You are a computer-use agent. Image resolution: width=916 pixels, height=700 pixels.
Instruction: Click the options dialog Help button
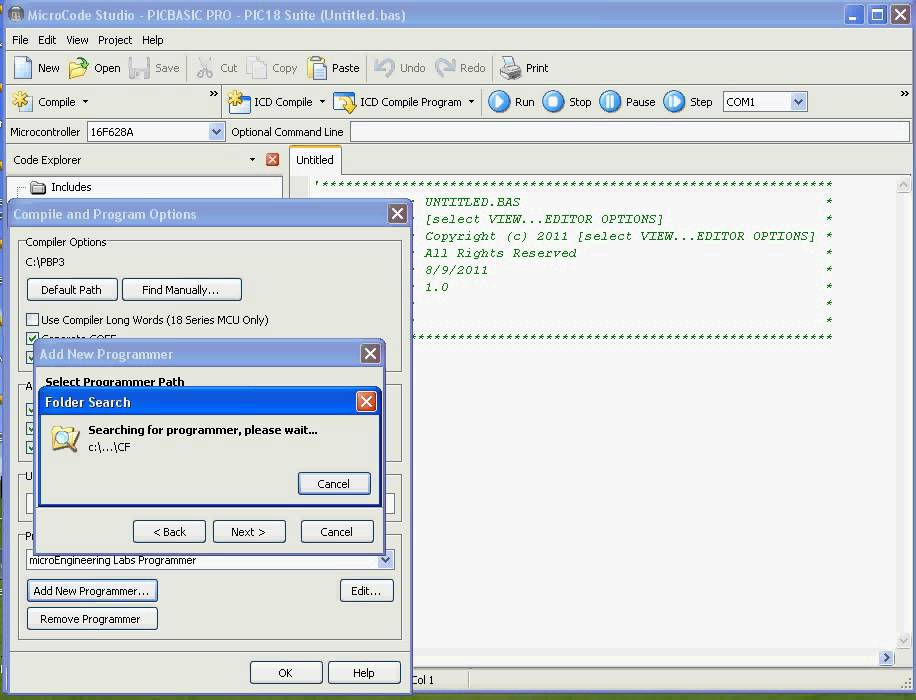(x=364, y=673)
